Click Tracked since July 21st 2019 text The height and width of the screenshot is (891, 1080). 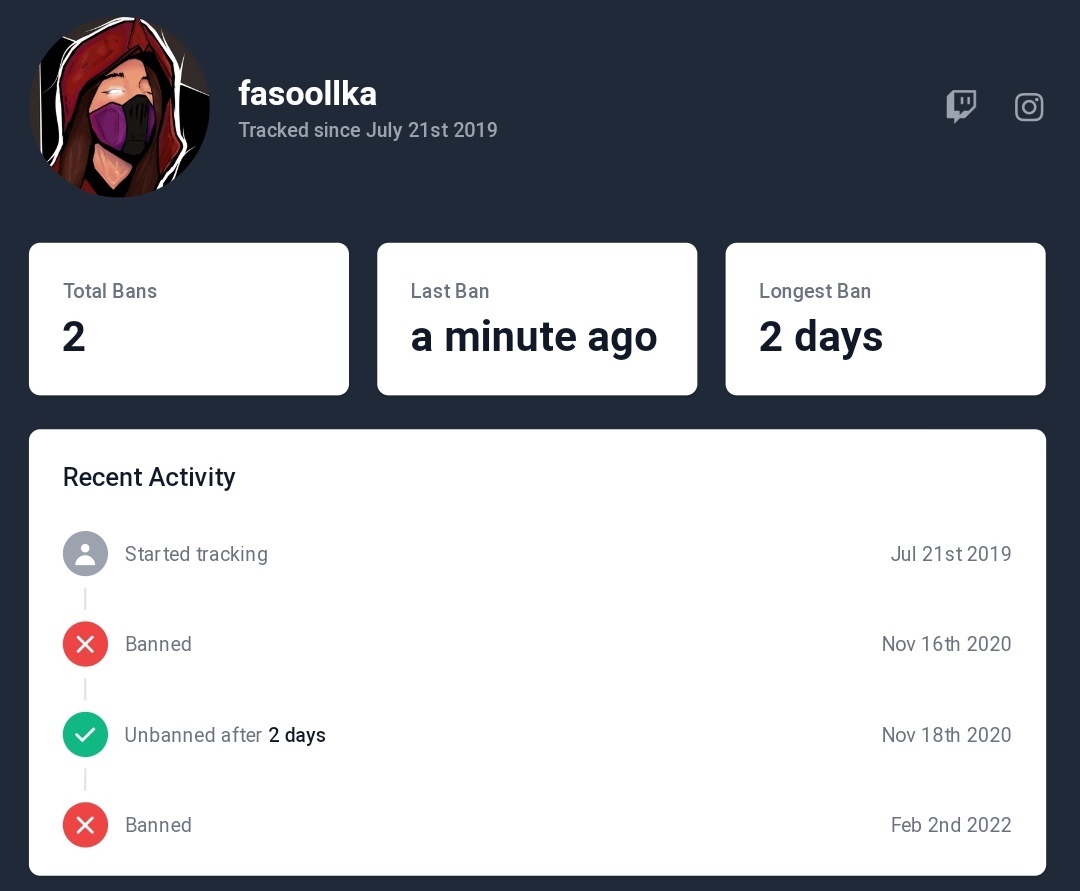coord(368,130)
